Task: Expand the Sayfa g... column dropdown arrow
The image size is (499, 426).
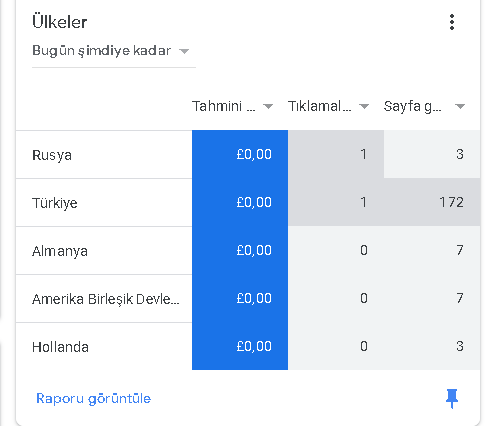Action: coord(460,107)
